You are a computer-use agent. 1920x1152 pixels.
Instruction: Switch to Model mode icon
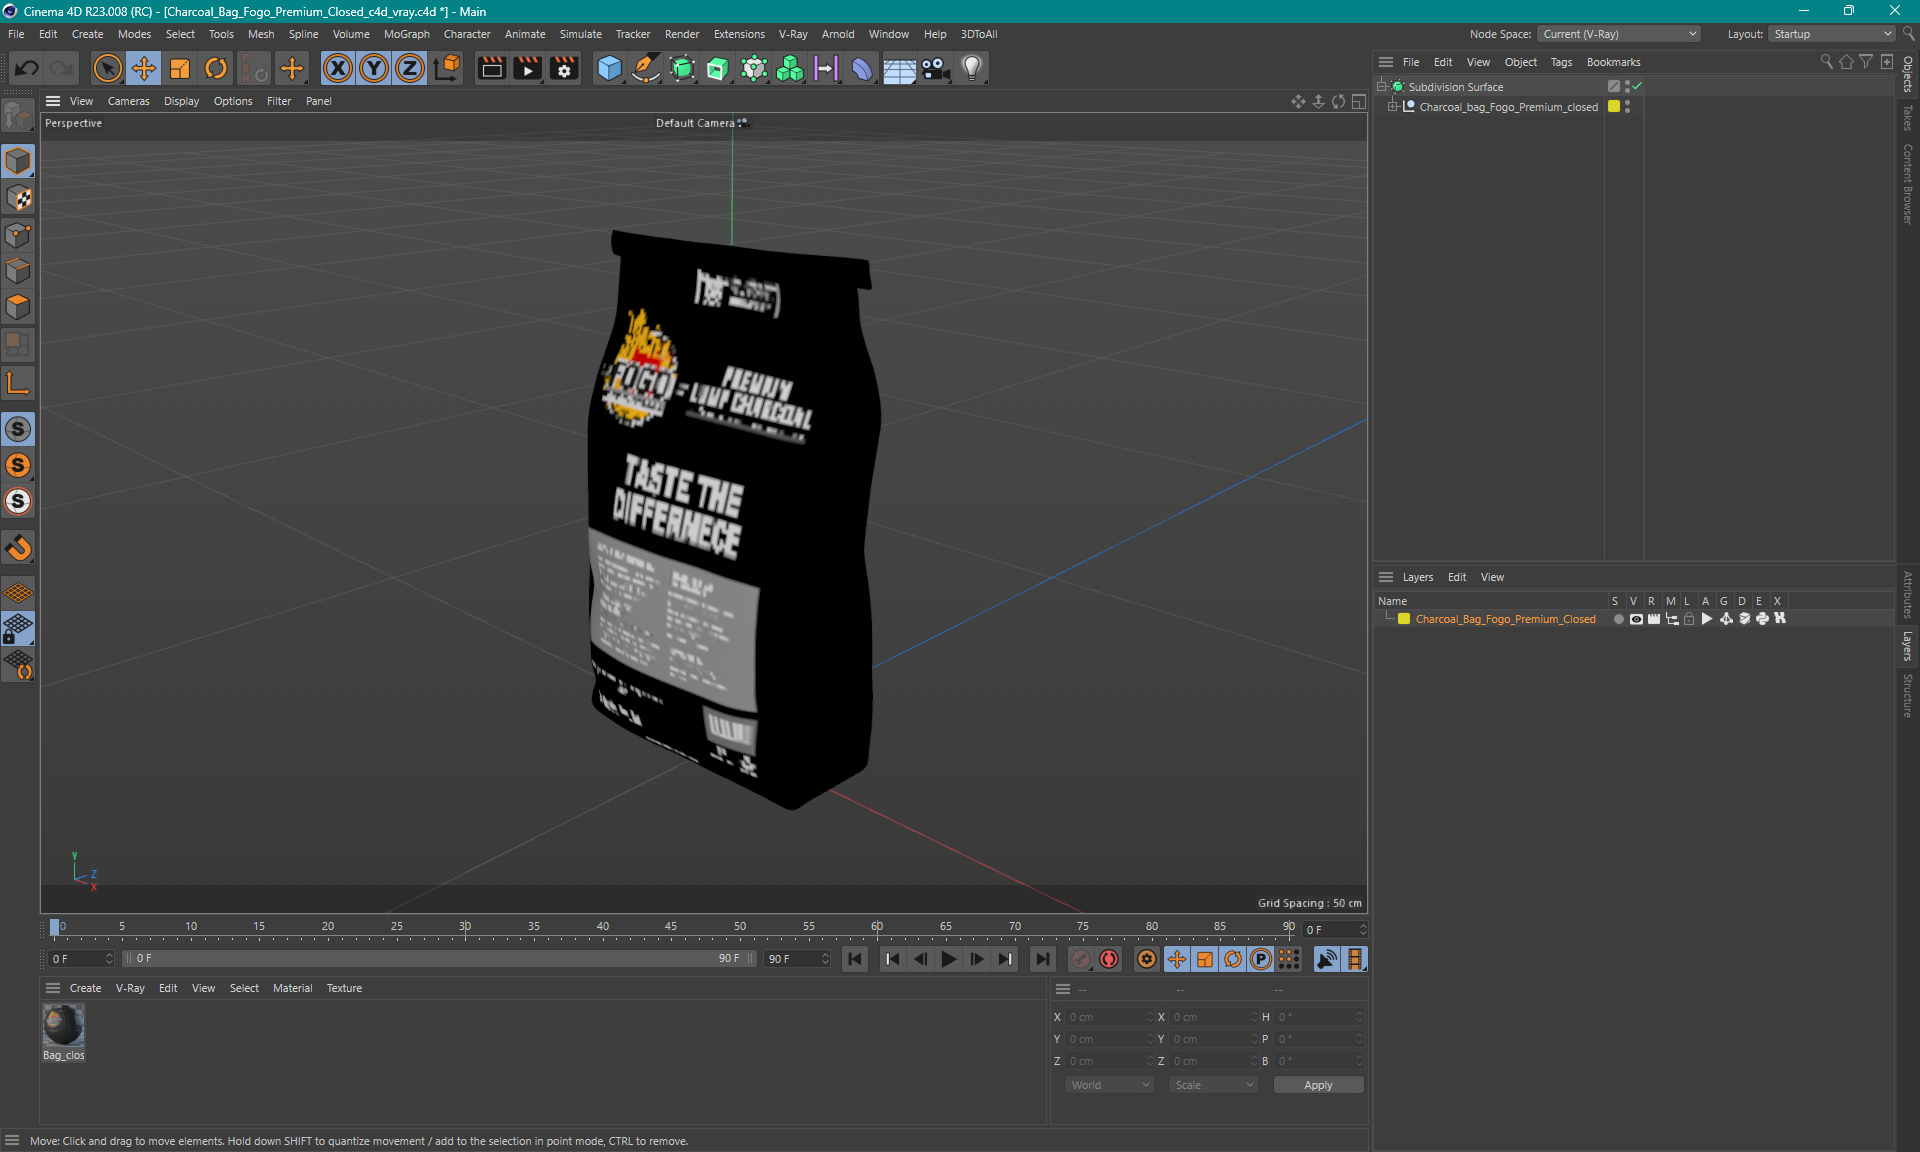click(18, 161)
